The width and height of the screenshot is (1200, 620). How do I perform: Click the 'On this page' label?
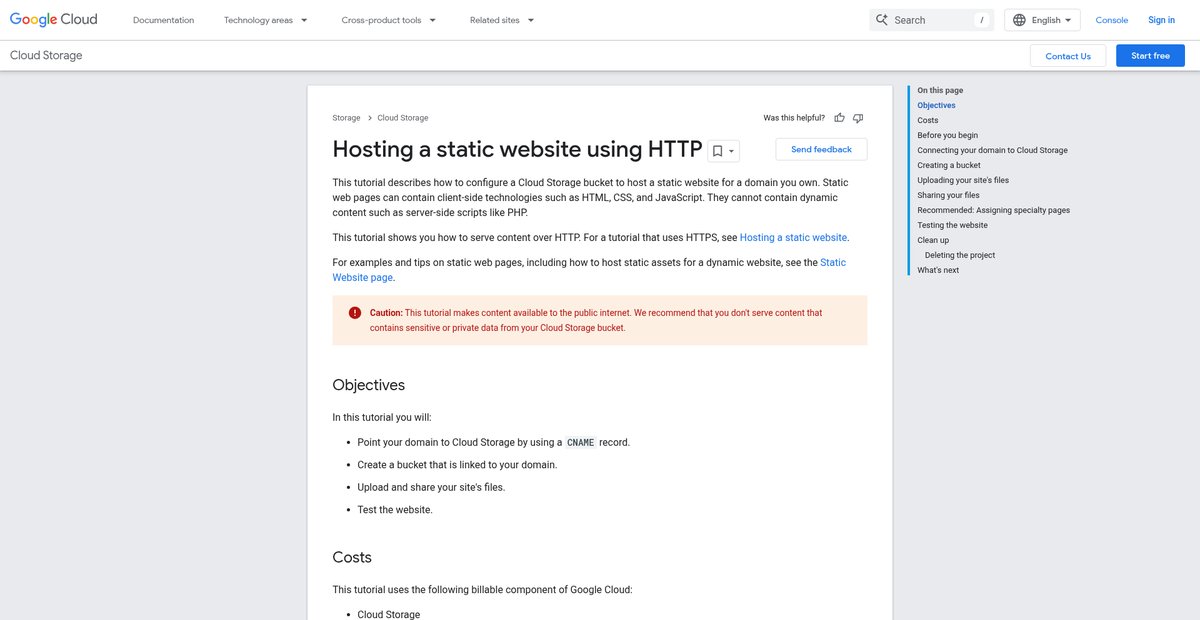(940, 90)
